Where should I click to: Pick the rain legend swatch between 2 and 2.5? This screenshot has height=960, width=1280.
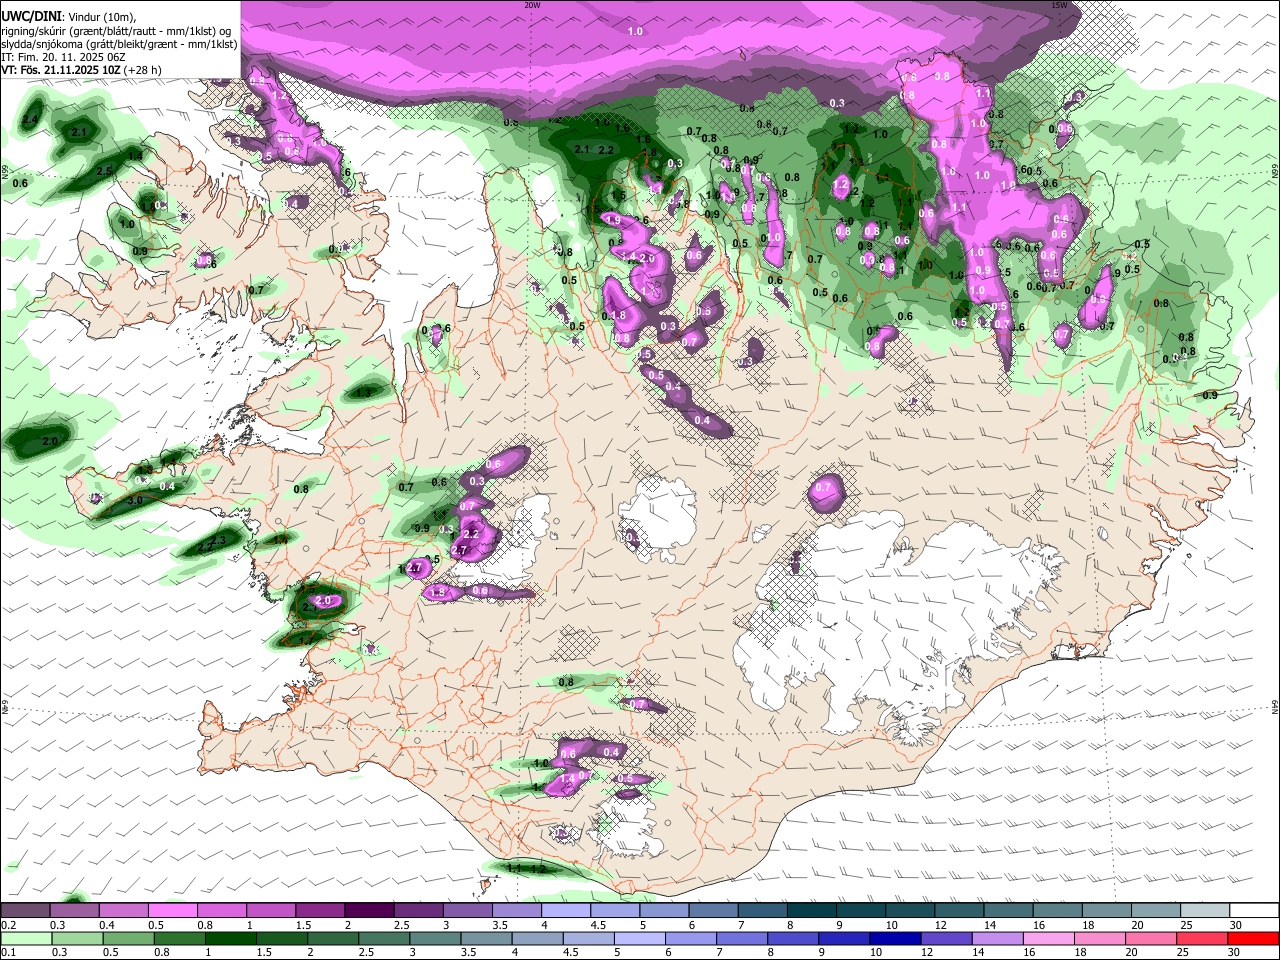333,938
